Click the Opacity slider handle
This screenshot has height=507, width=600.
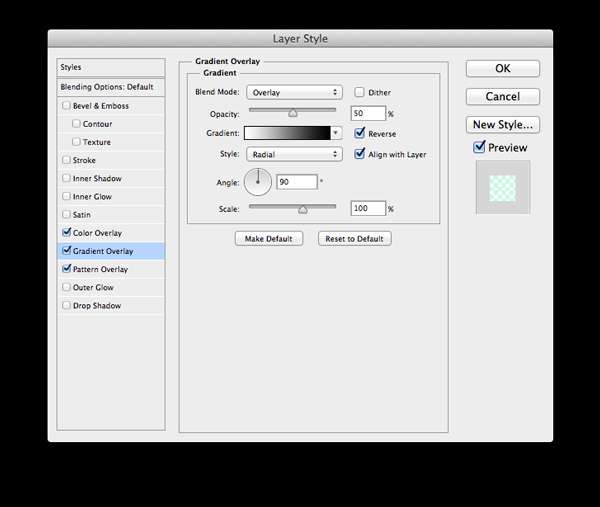pos(293,113)
